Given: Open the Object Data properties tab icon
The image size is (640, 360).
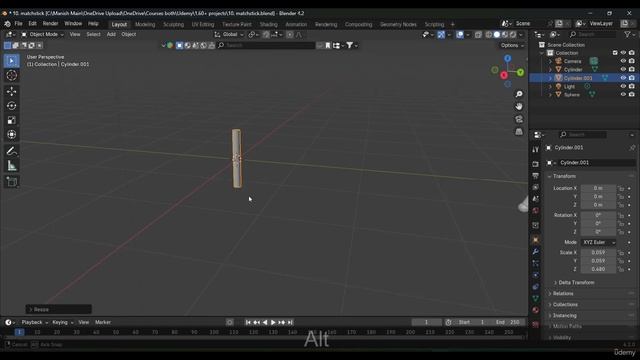Looking at the screenshot, I should (536, 298).
